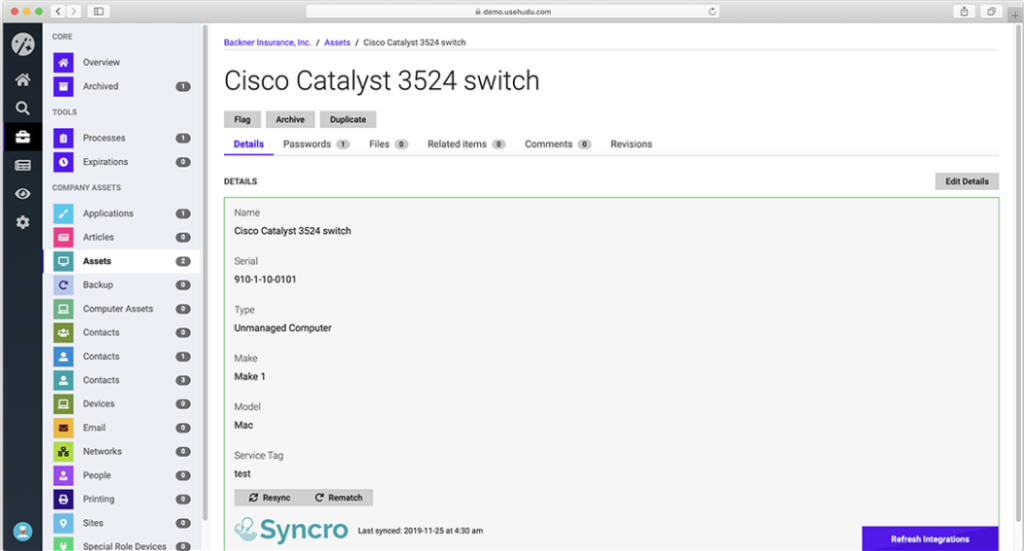This screenshot has width=1024, height=551.
Task: Click the Safari address bar
Action: (512, 11)
